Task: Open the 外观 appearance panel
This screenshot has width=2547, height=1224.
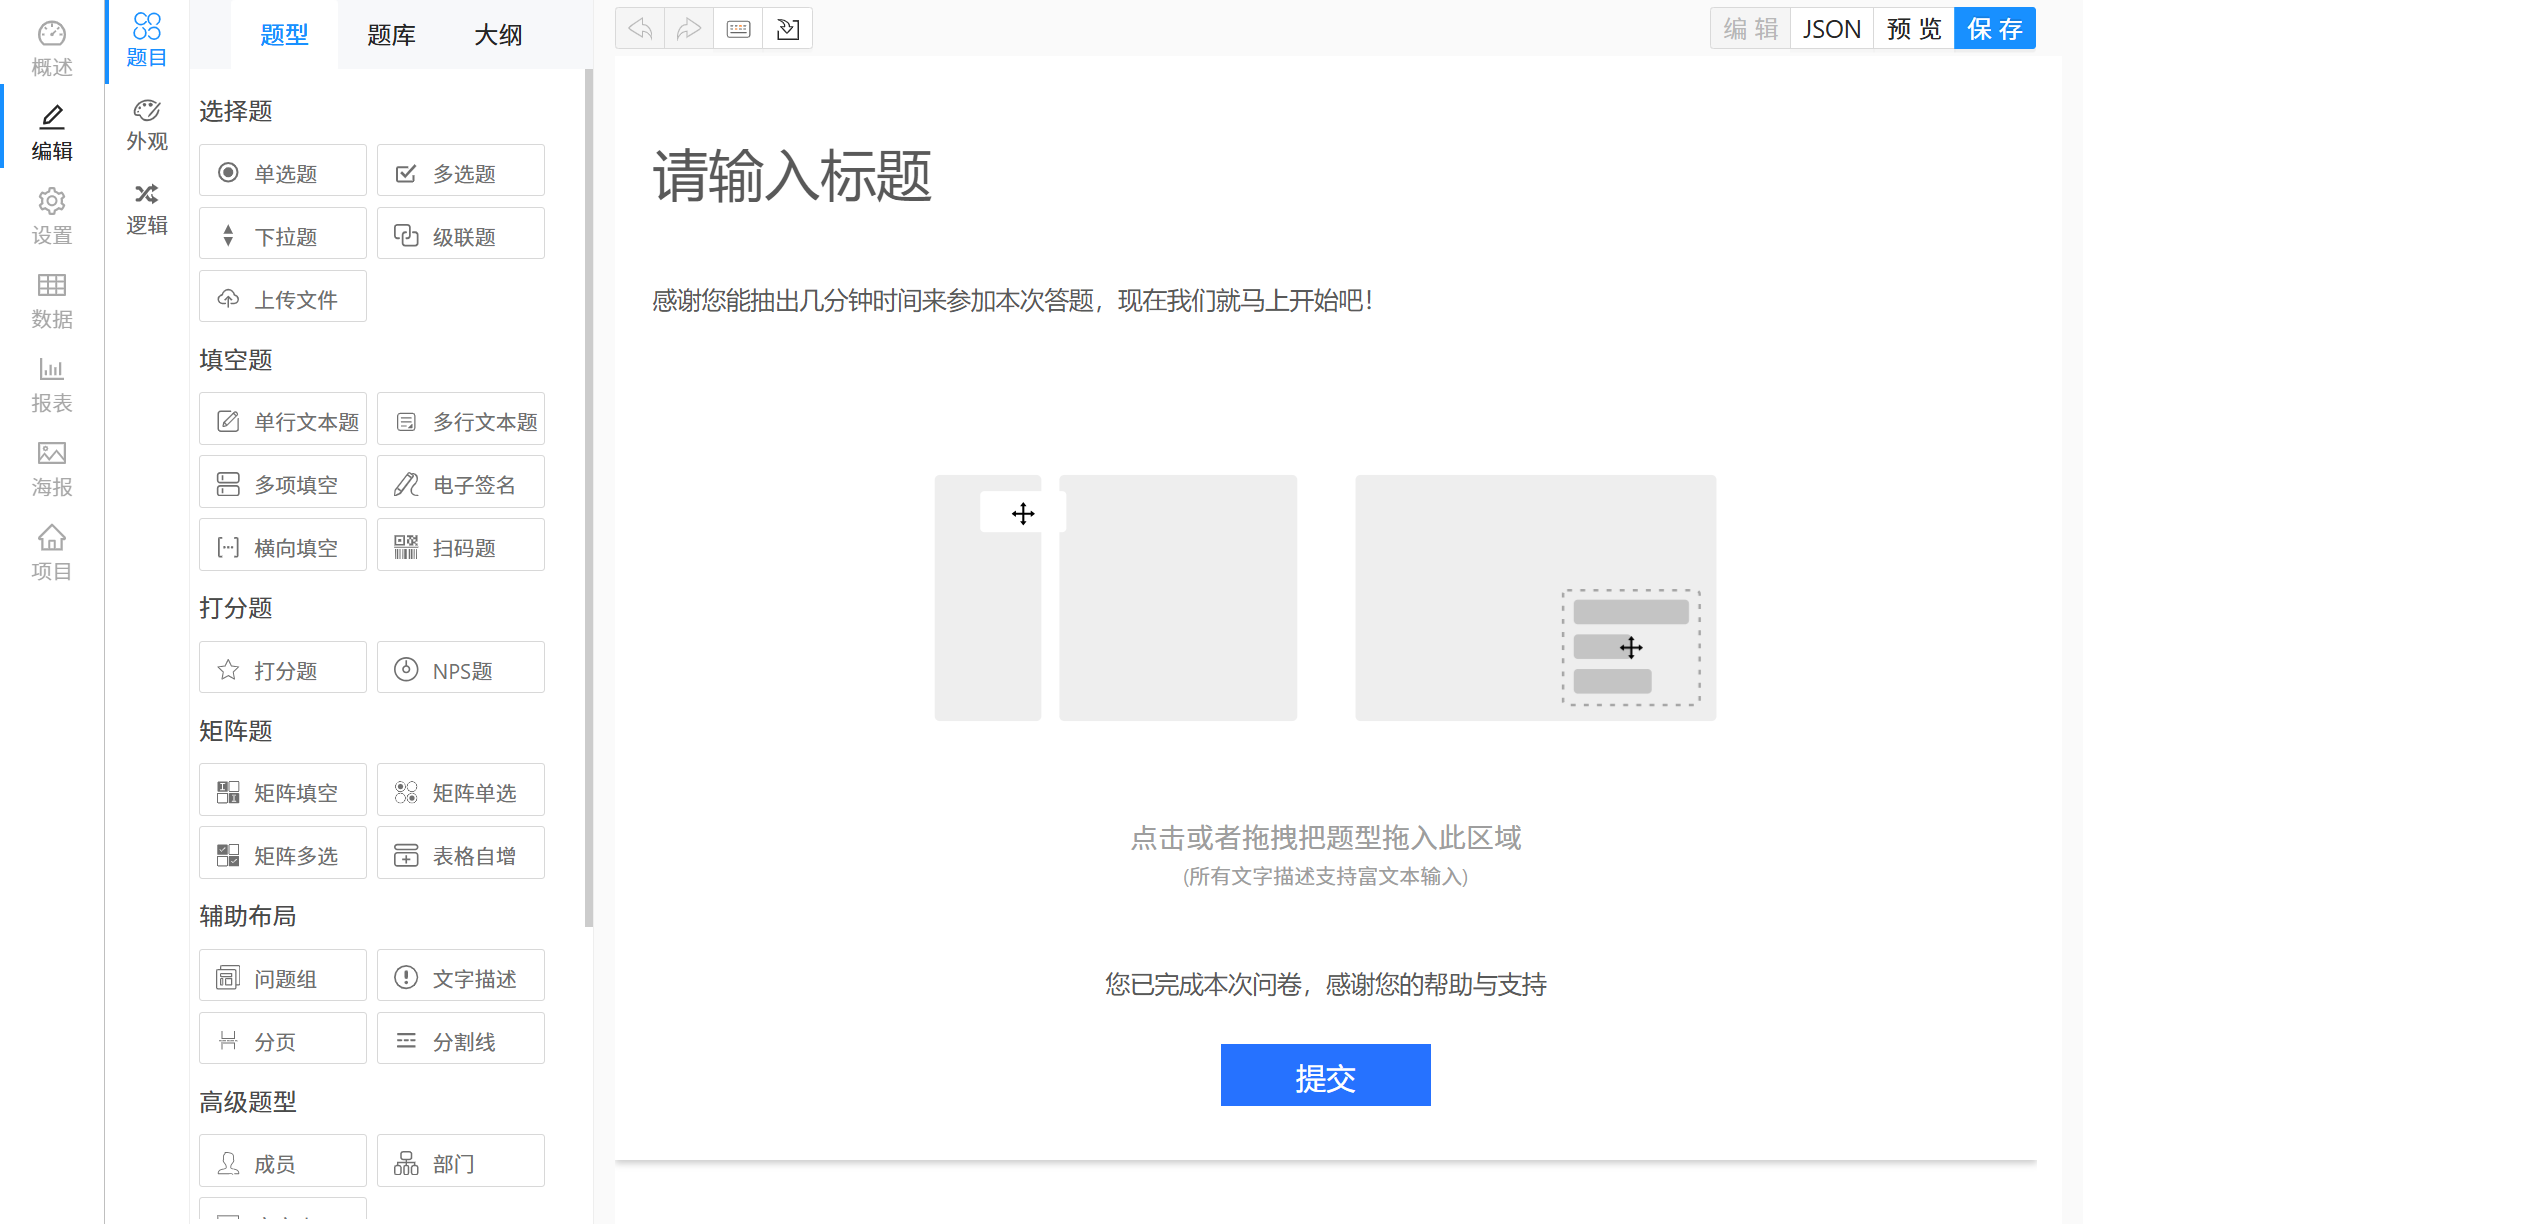Action: [x=147, y=125]
